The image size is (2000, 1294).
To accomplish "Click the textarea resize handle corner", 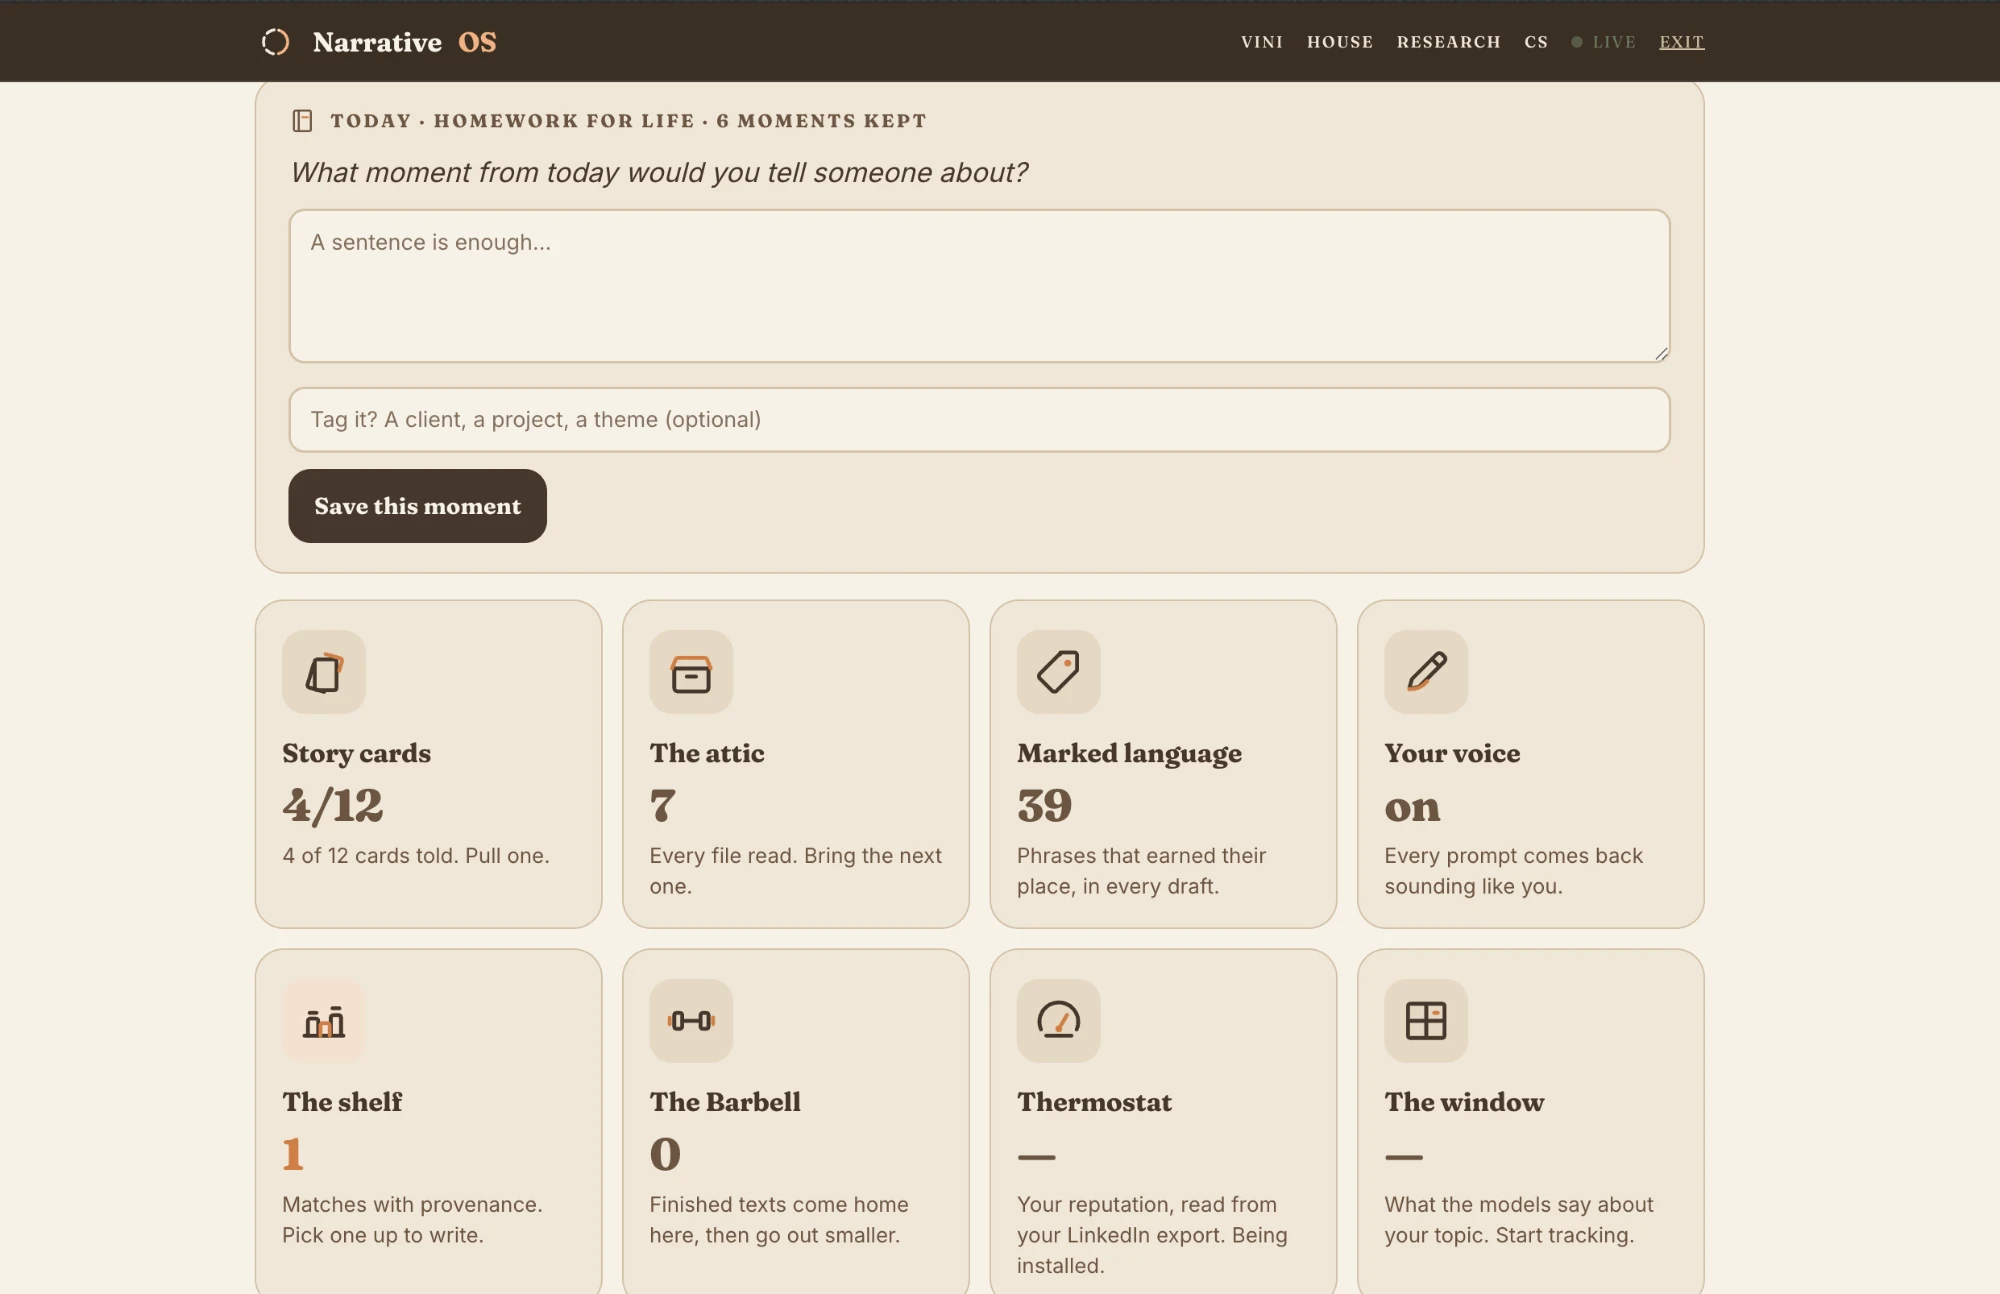I will (1661, 353).
